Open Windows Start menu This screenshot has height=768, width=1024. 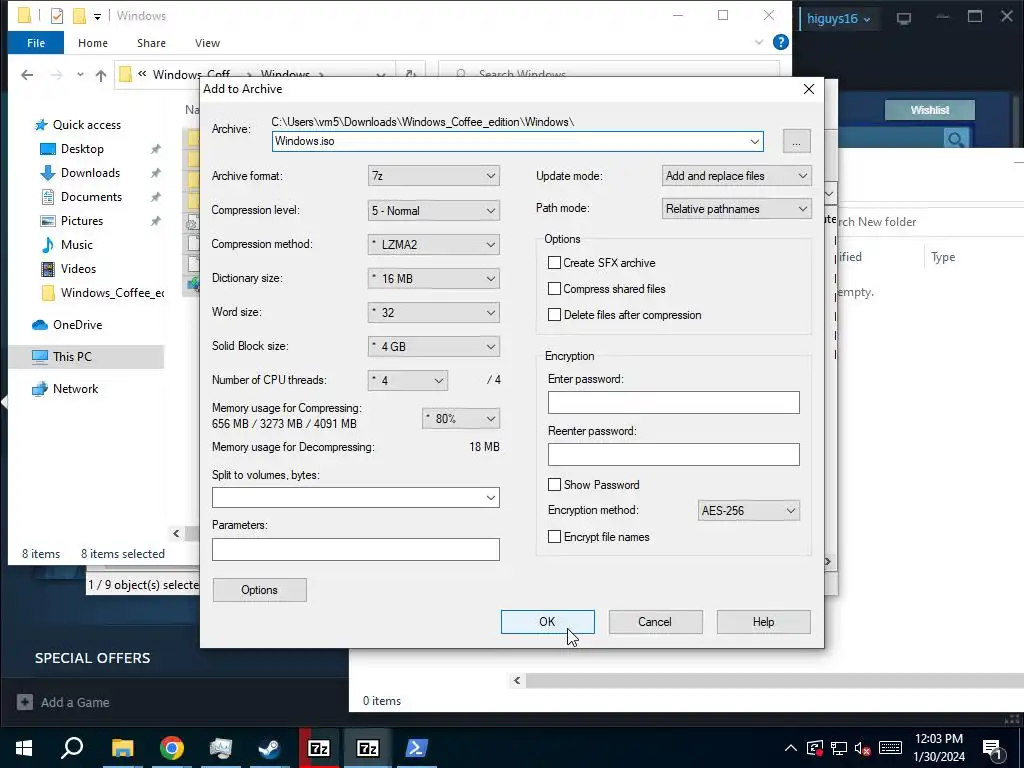(x=24, y=748)
